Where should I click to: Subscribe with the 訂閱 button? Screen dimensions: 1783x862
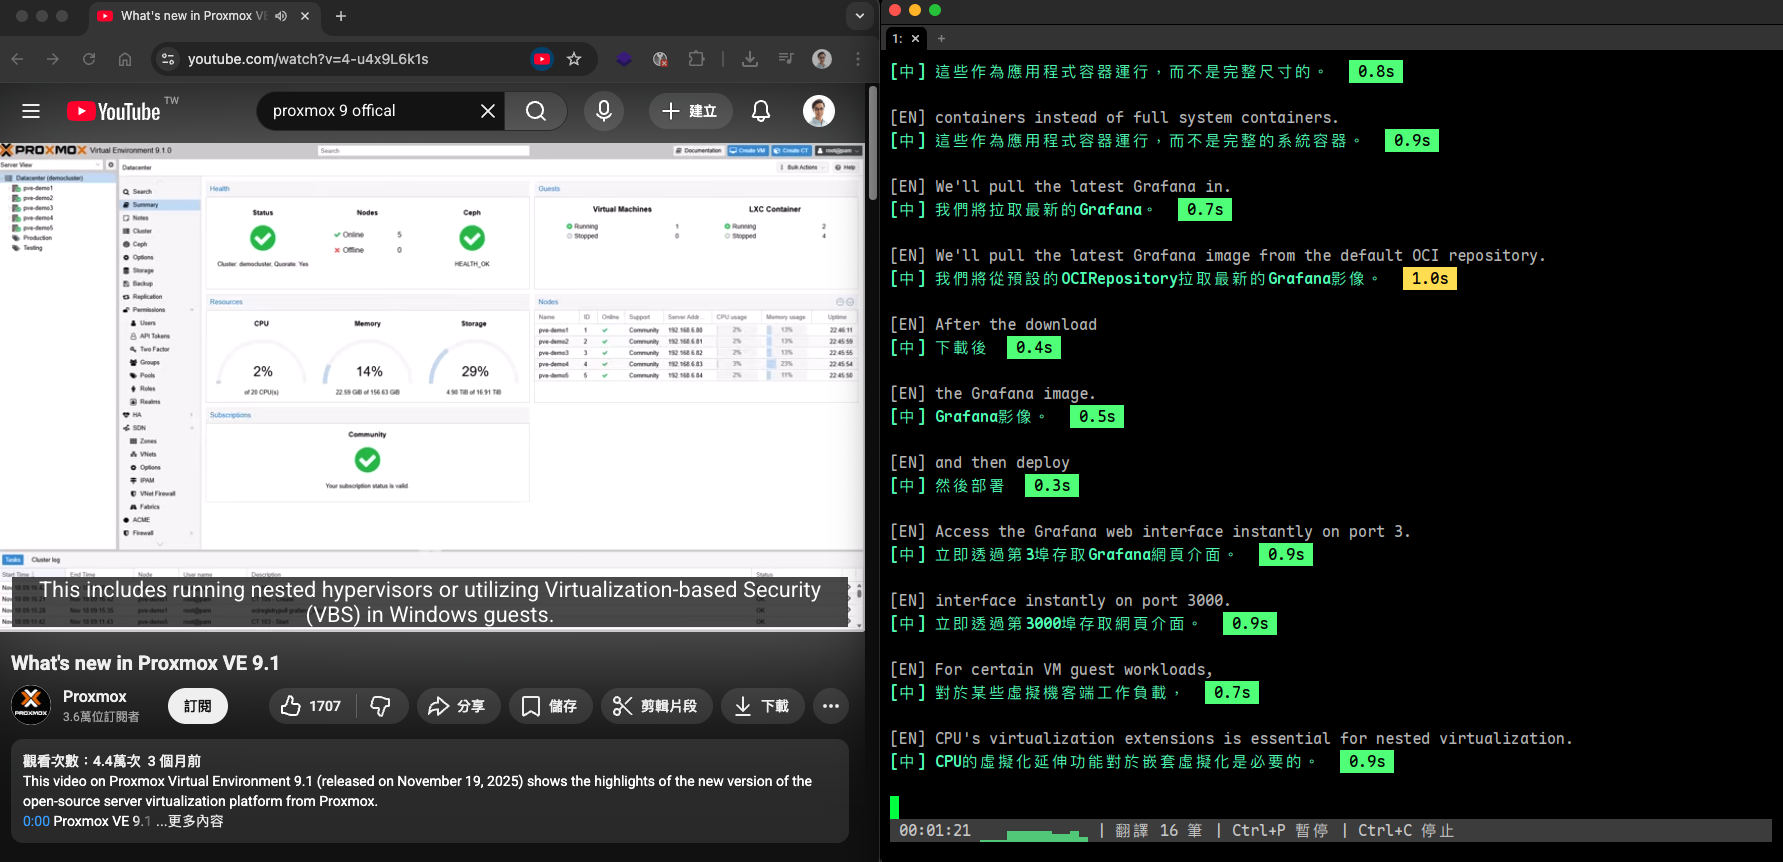(198, 706)
